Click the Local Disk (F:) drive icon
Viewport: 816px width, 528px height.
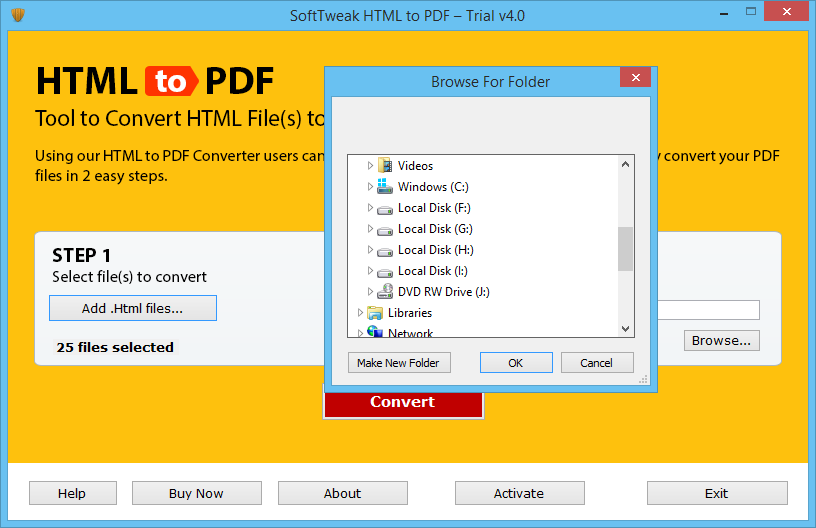coord(385,209)
